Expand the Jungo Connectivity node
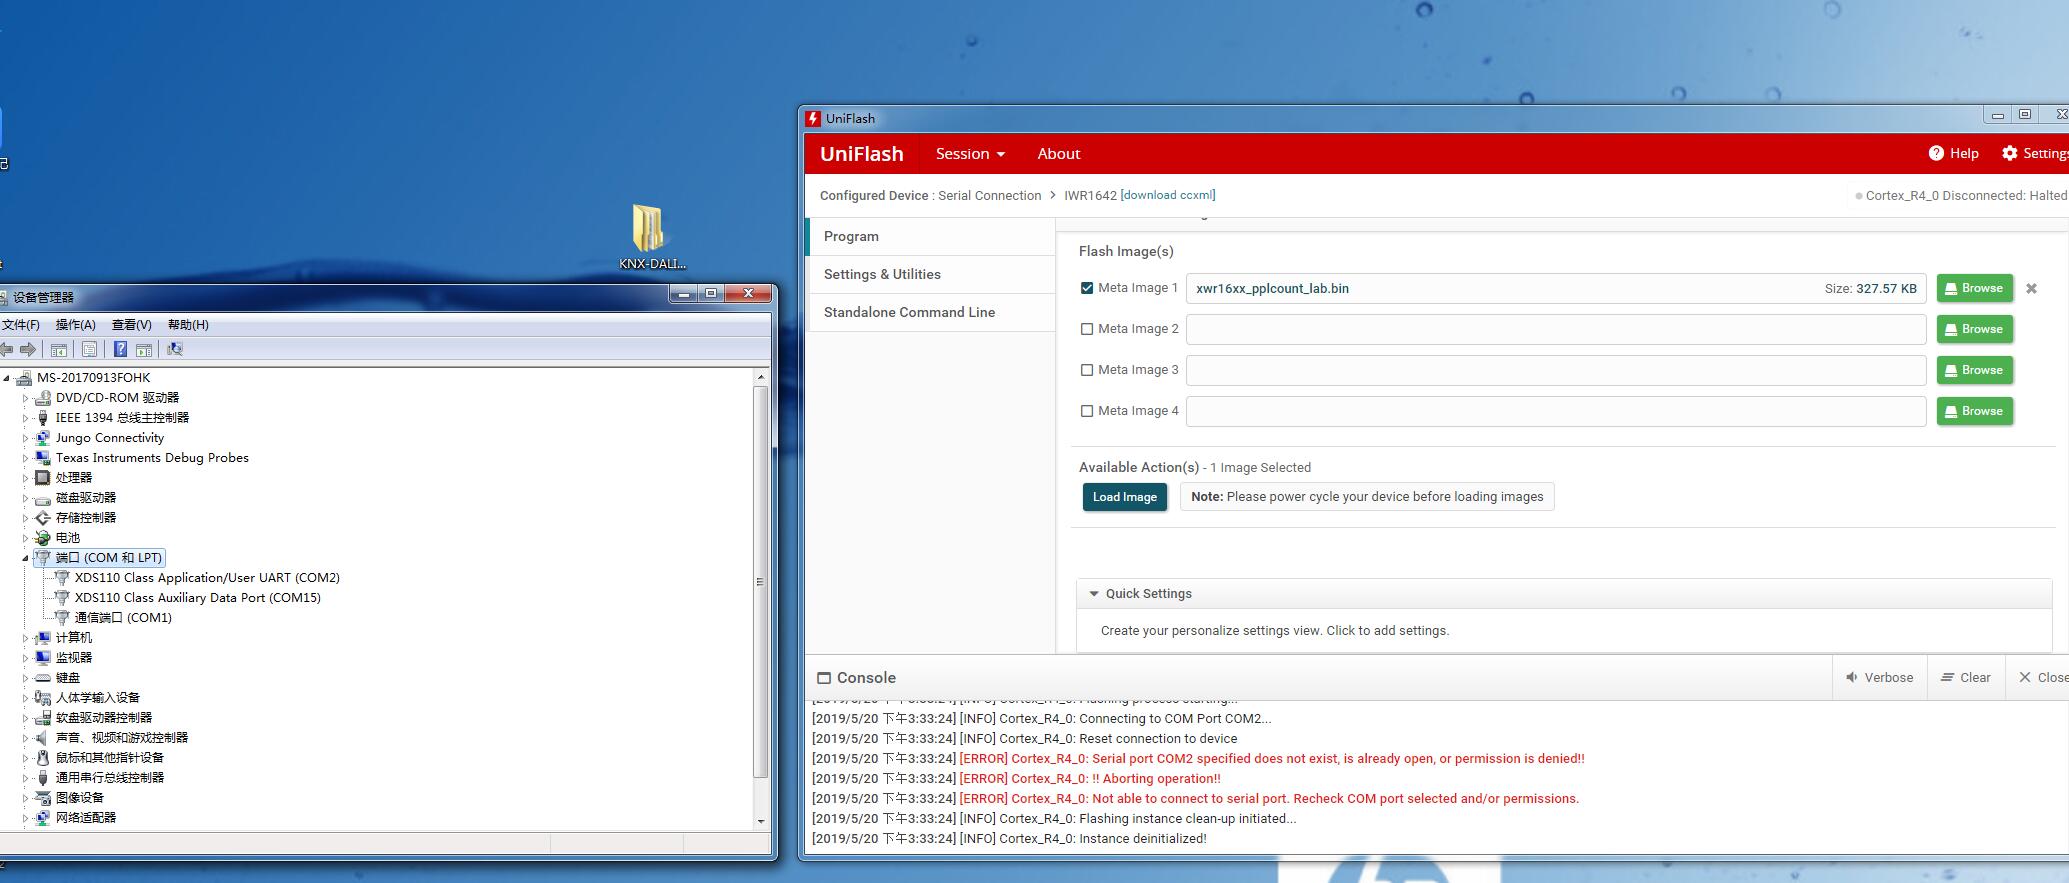Viewport: 2069px width, 883px height. tap(25, 438)
